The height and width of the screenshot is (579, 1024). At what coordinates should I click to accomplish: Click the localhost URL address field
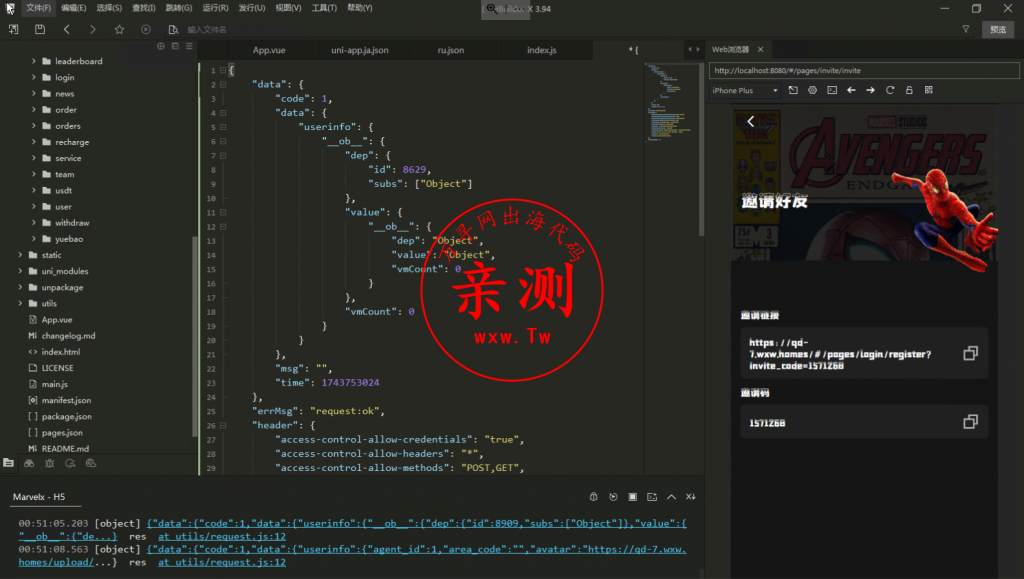pyautogui.click(x=850, y=71)
